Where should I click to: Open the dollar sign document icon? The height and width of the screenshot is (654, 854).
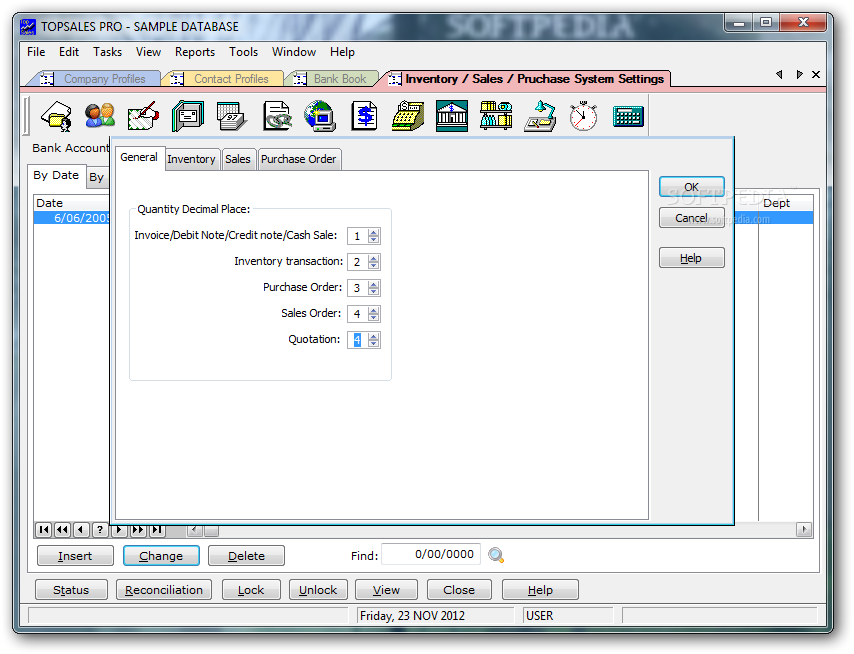coord(364,116)
